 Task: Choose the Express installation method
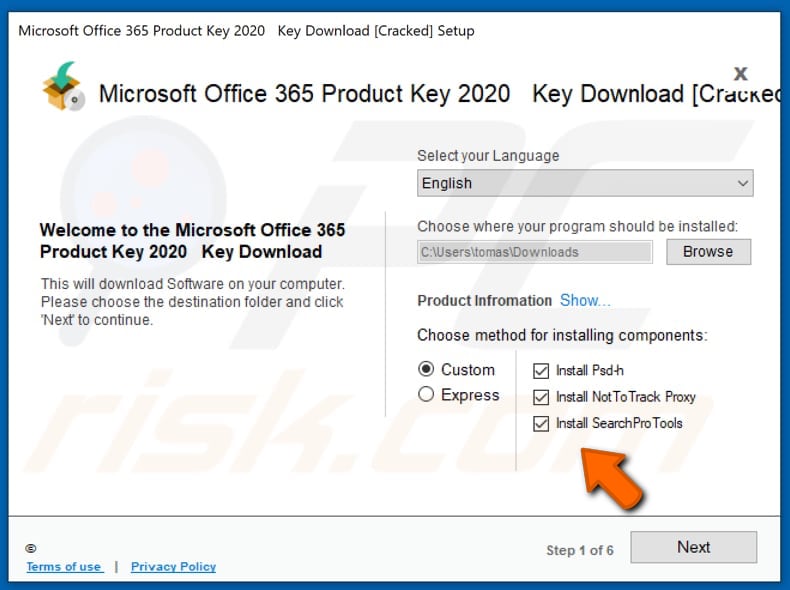(427, 395)
